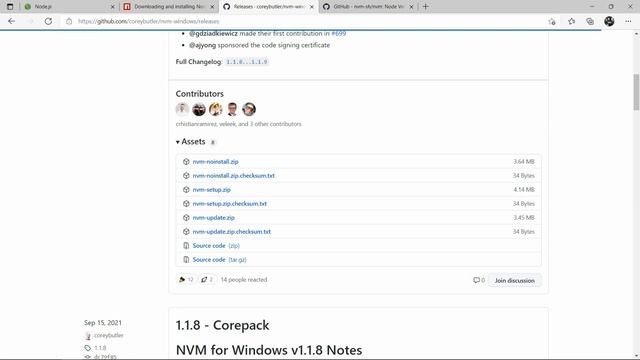Download nvm-noinstall.zip
This screenshot has height=360, width=640.
(x=216, y=162)
